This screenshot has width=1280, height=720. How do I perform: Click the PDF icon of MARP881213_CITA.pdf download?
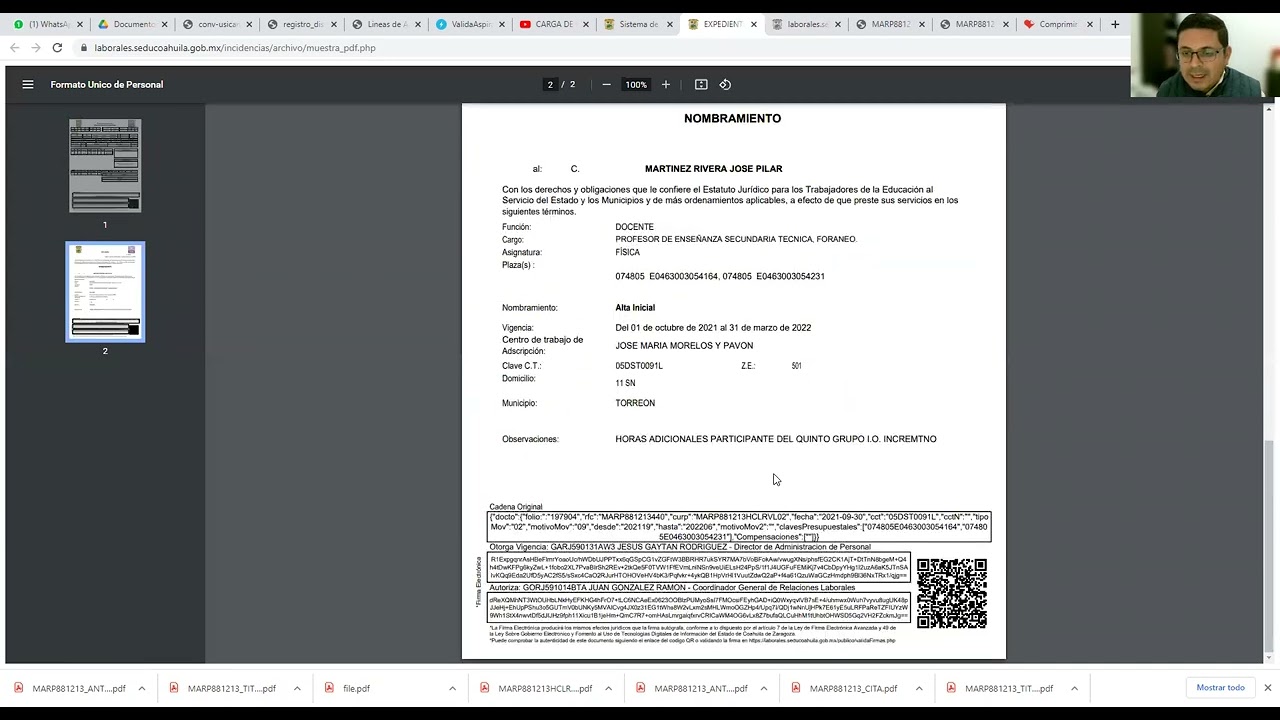click(x=796, y=688)
